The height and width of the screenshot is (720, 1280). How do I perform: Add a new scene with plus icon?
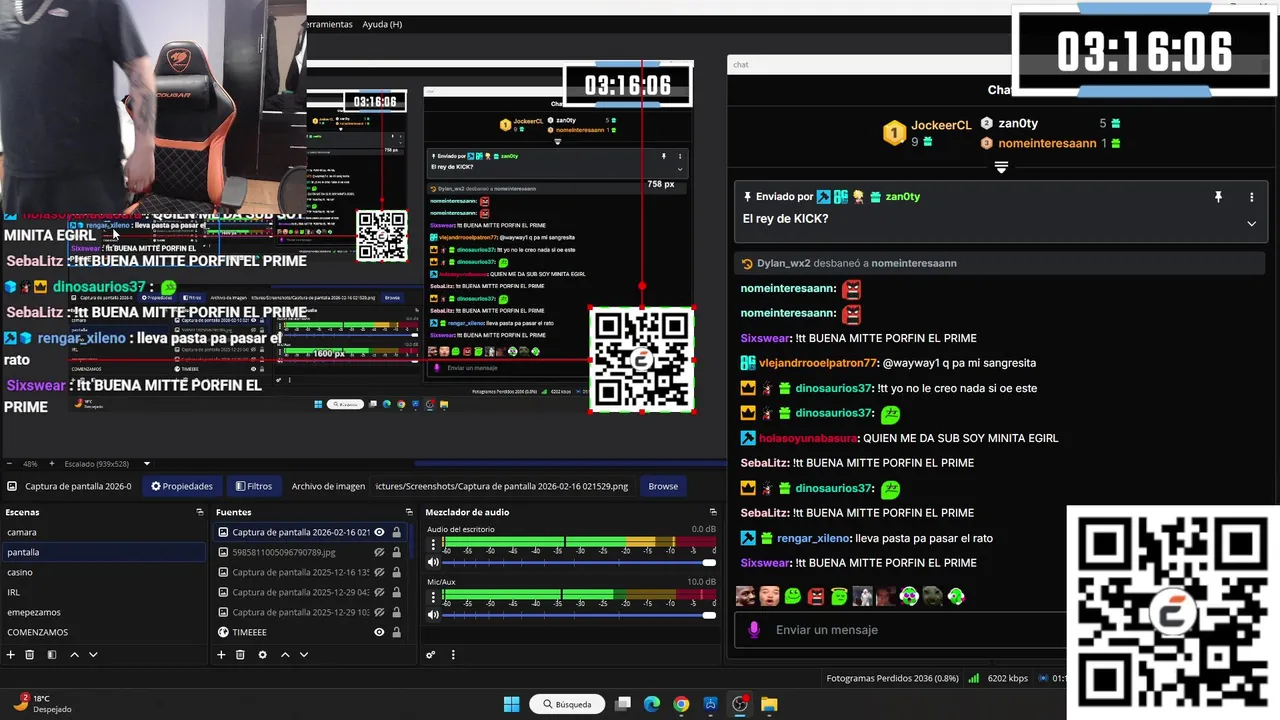11,655
